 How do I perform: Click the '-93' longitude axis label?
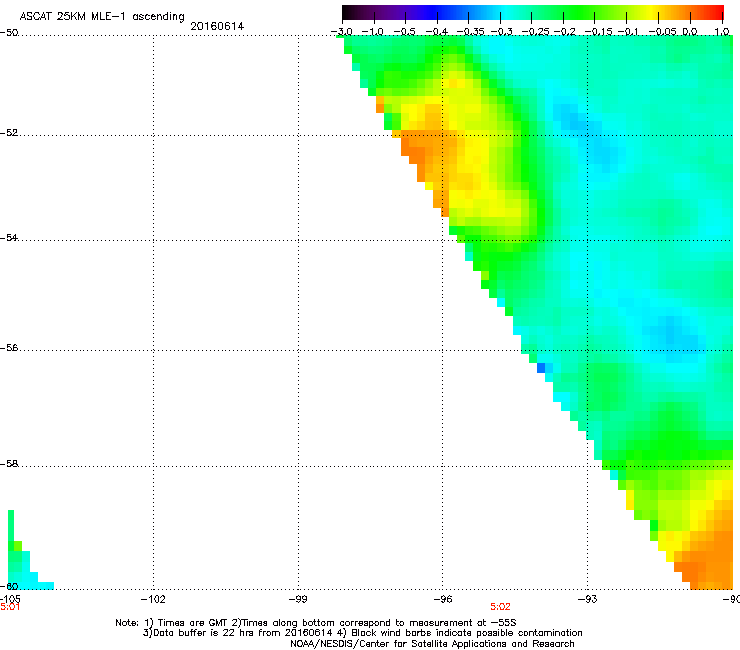588,599
